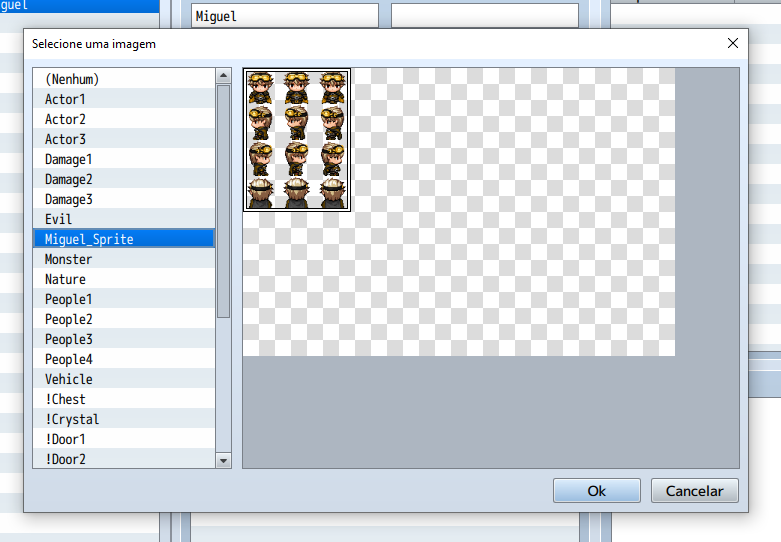781x542 pixels.
Task: Choose the Evil image entry
Action: (123, 219)
